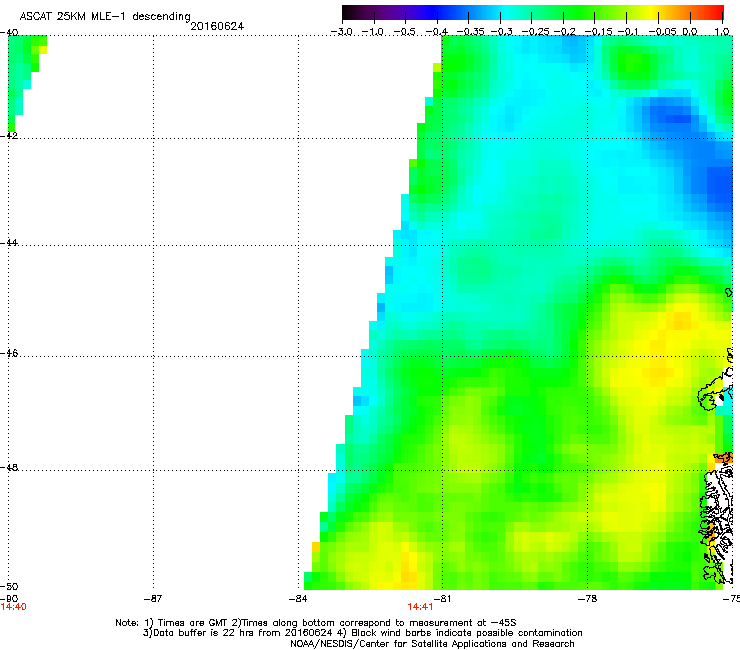Screen dimensions: 740x650
Task: Click the 0.0 colorbar tick label
Action: [x=690, y=32]
